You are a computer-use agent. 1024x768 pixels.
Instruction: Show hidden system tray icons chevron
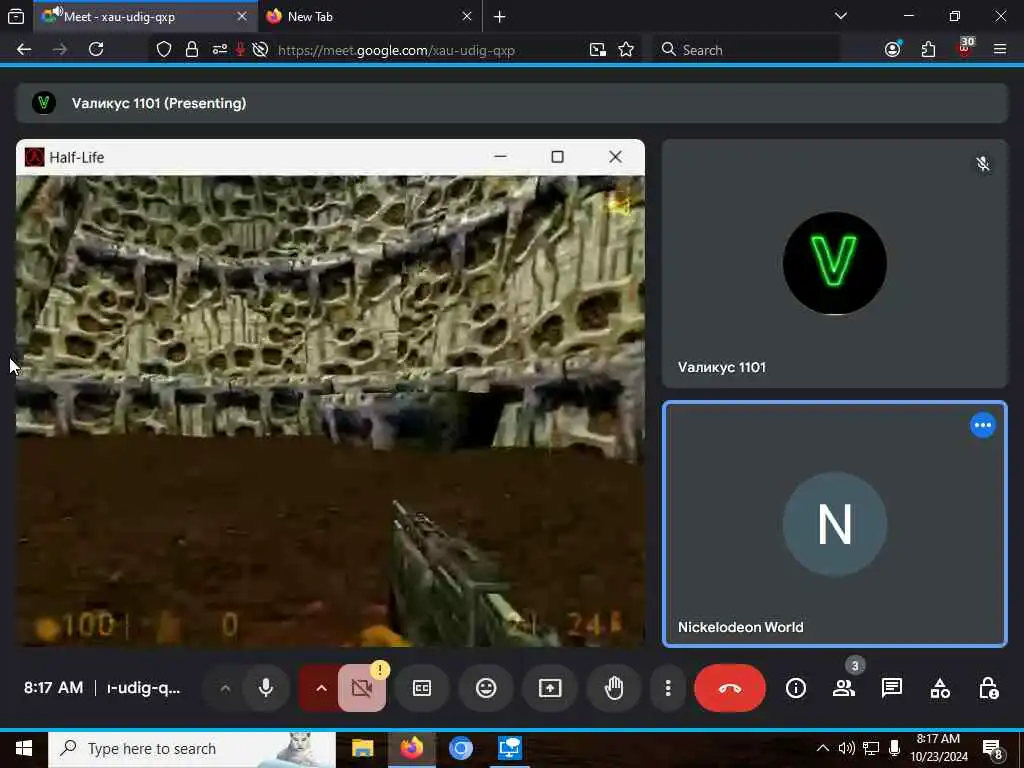pyautogui.click(x=823, y=748)
